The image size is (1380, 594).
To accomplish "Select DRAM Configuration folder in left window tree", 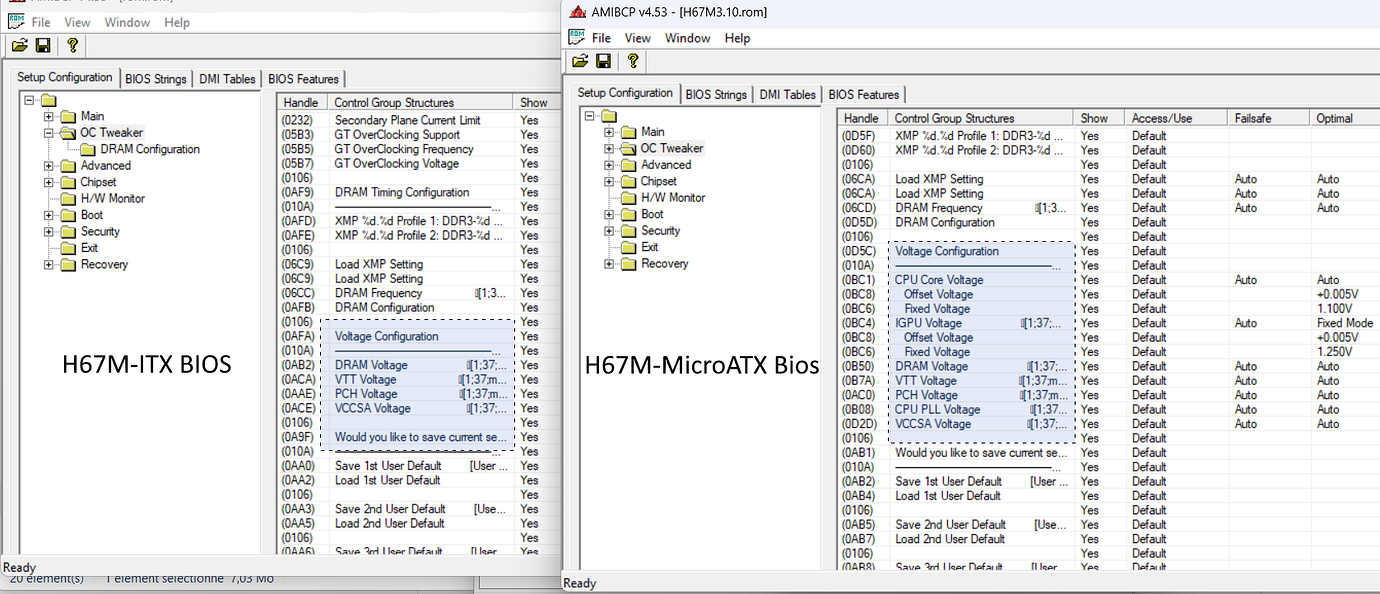I will (x=149, y=149).
